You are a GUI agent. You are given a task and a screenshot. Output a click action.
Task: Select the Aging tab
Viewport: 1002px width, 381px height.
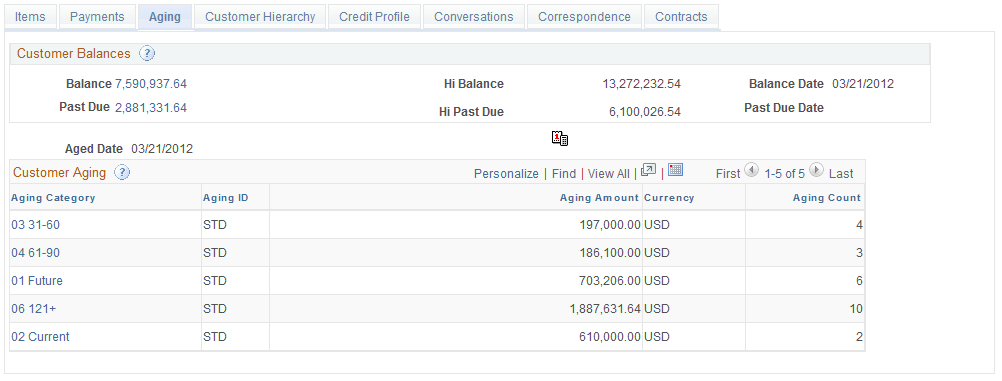coord(165,17)
